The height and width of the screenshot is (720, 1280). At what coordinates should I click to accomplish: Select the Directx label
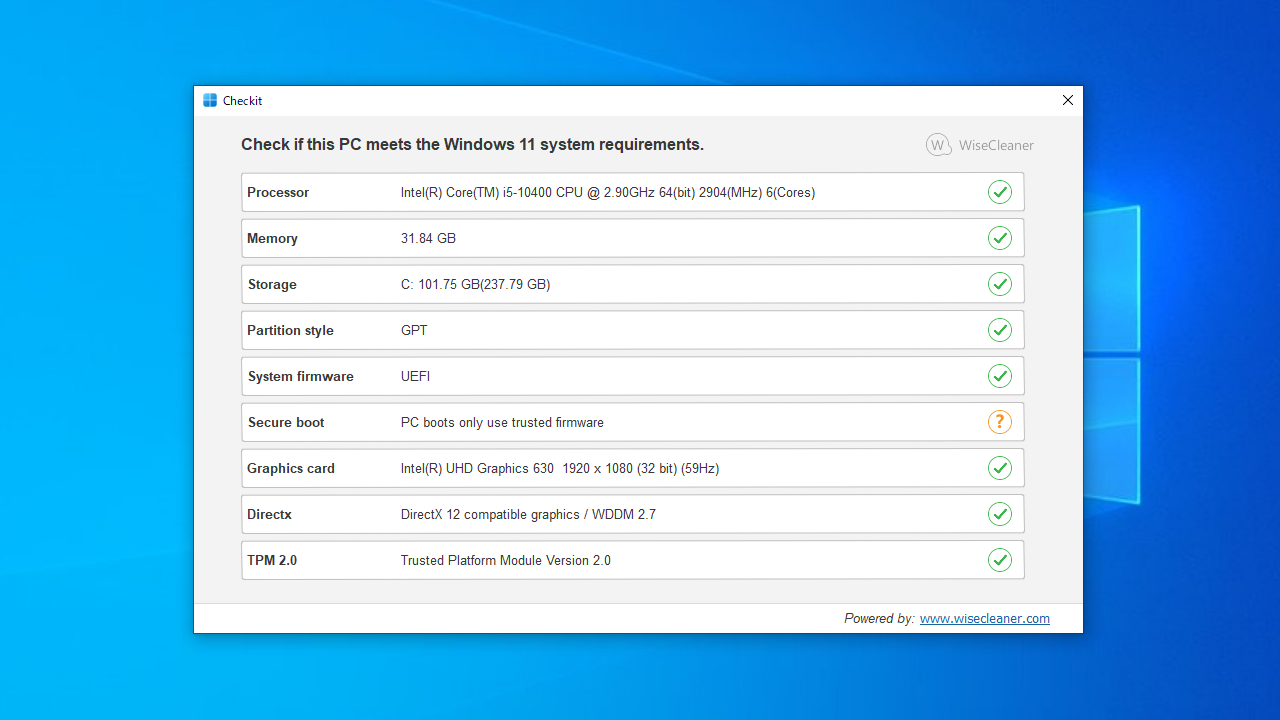pyautogui.click(x=270, y=514)
